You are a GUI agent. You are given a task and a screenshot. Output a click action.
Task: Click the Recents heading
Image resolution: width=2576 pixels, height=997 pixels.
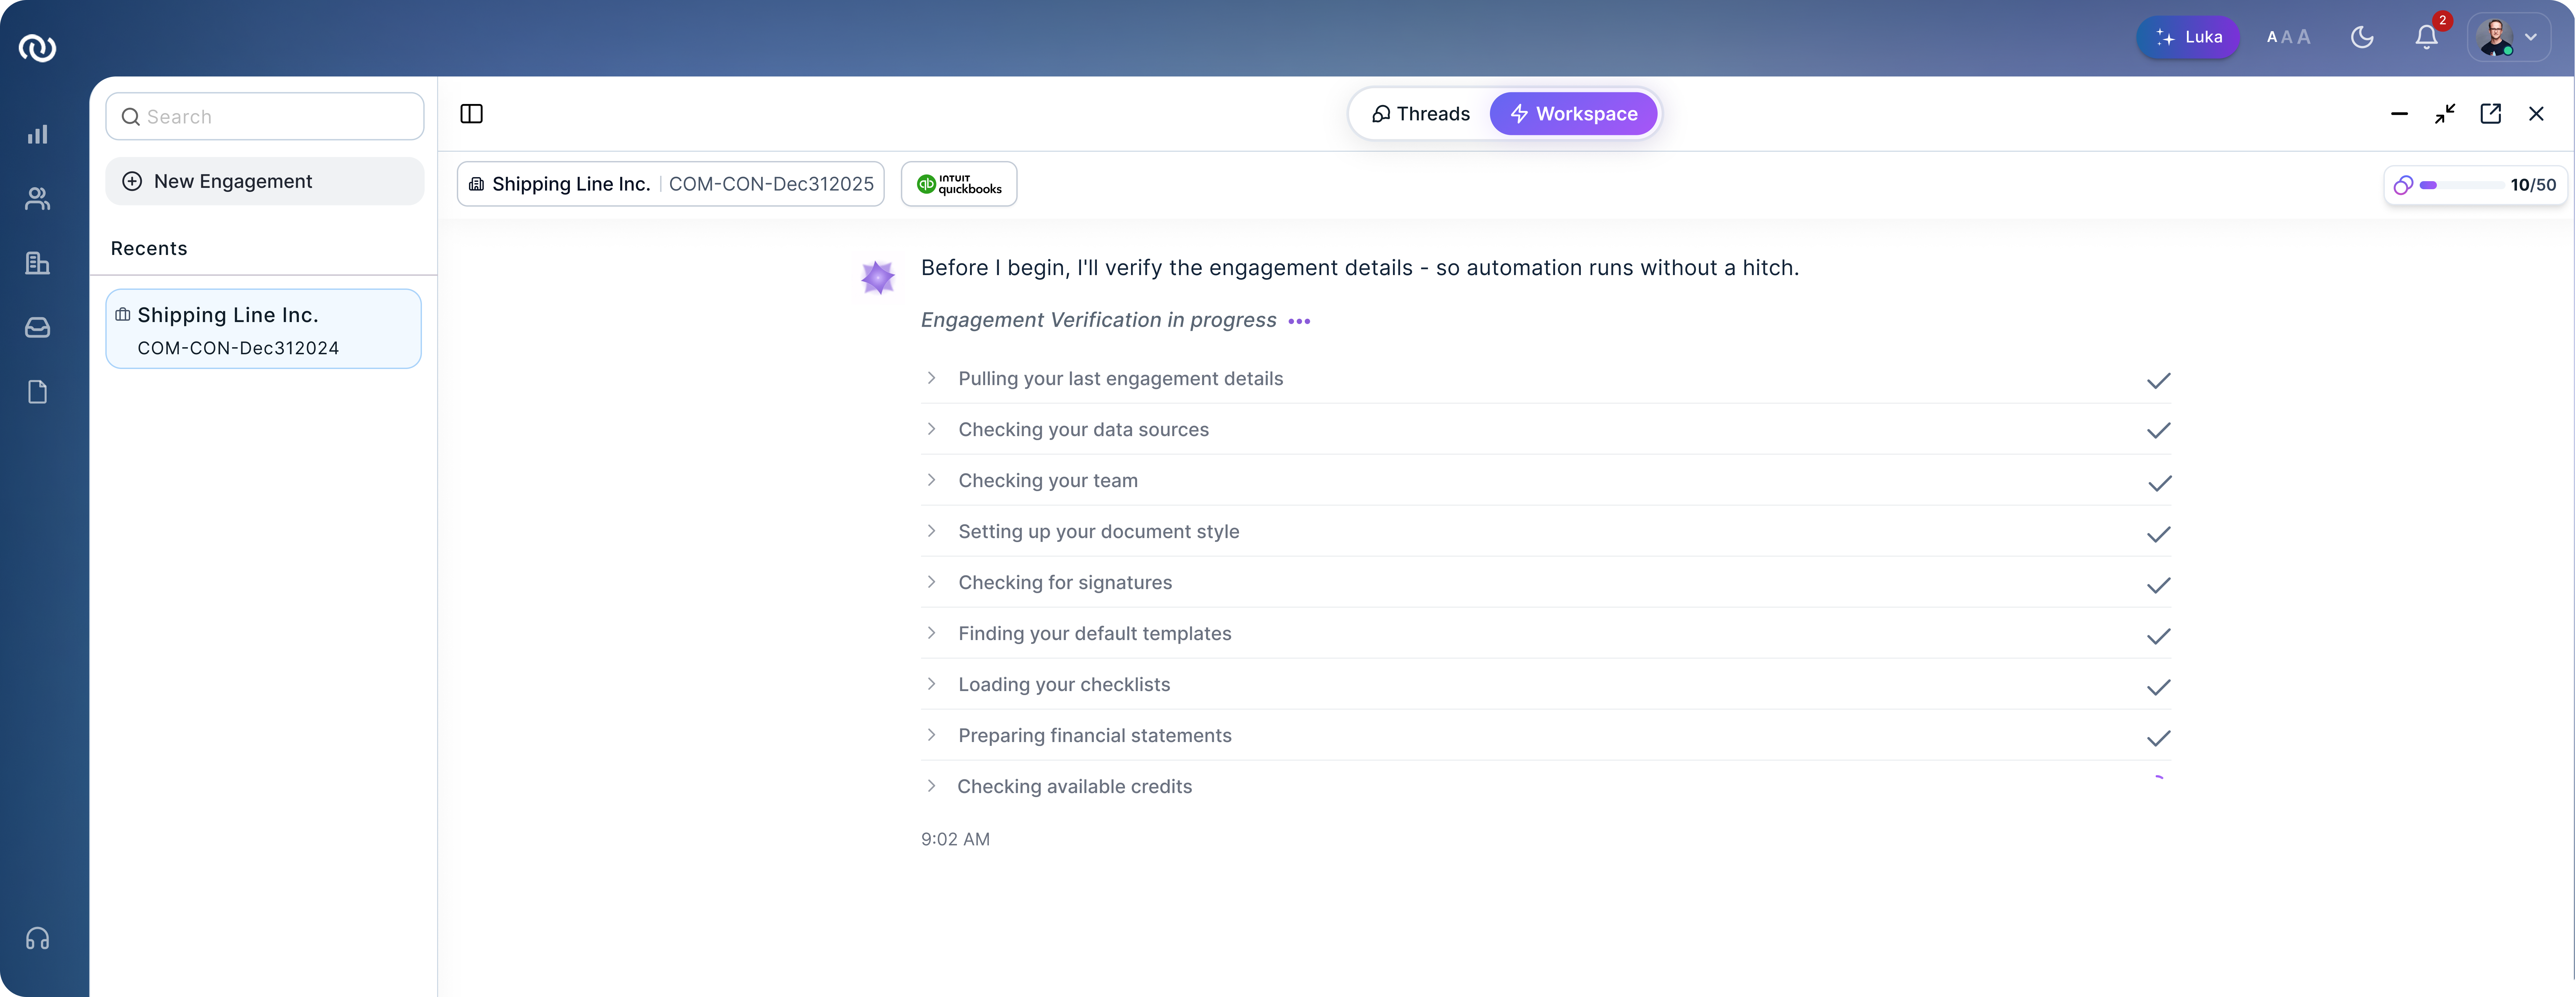[x=149, y=249]
